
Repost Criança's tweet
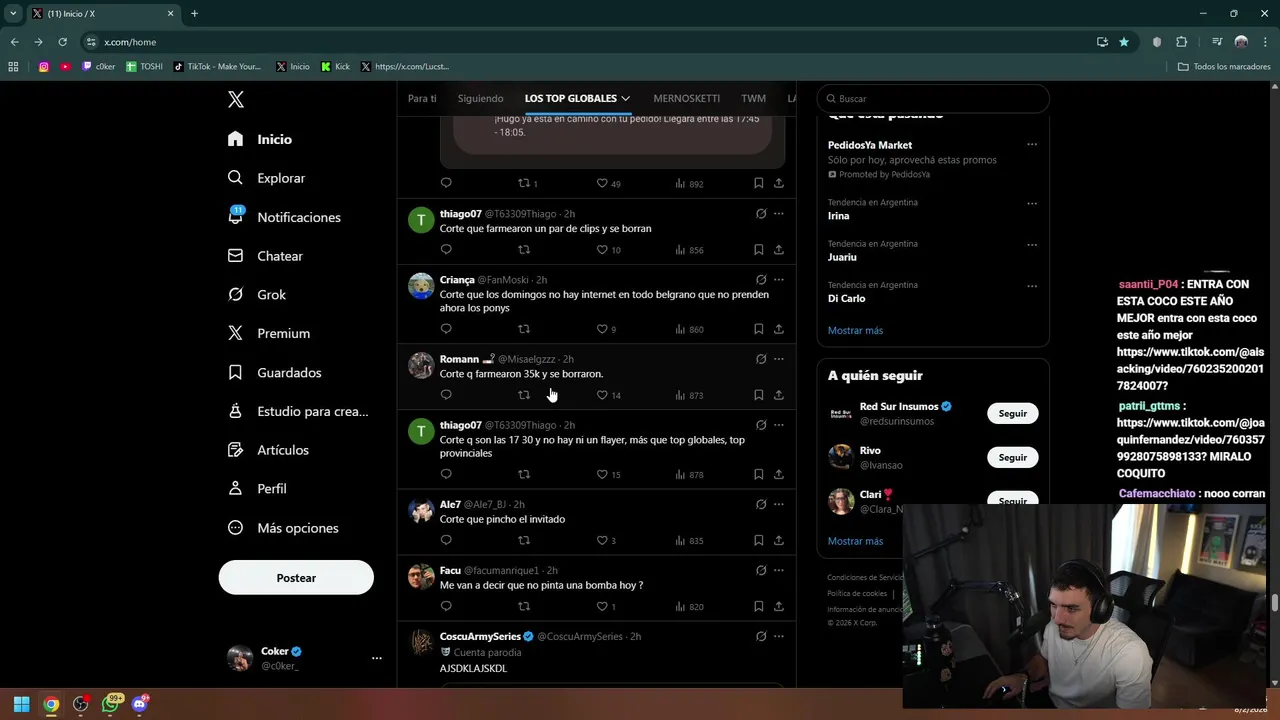point(524,329)
